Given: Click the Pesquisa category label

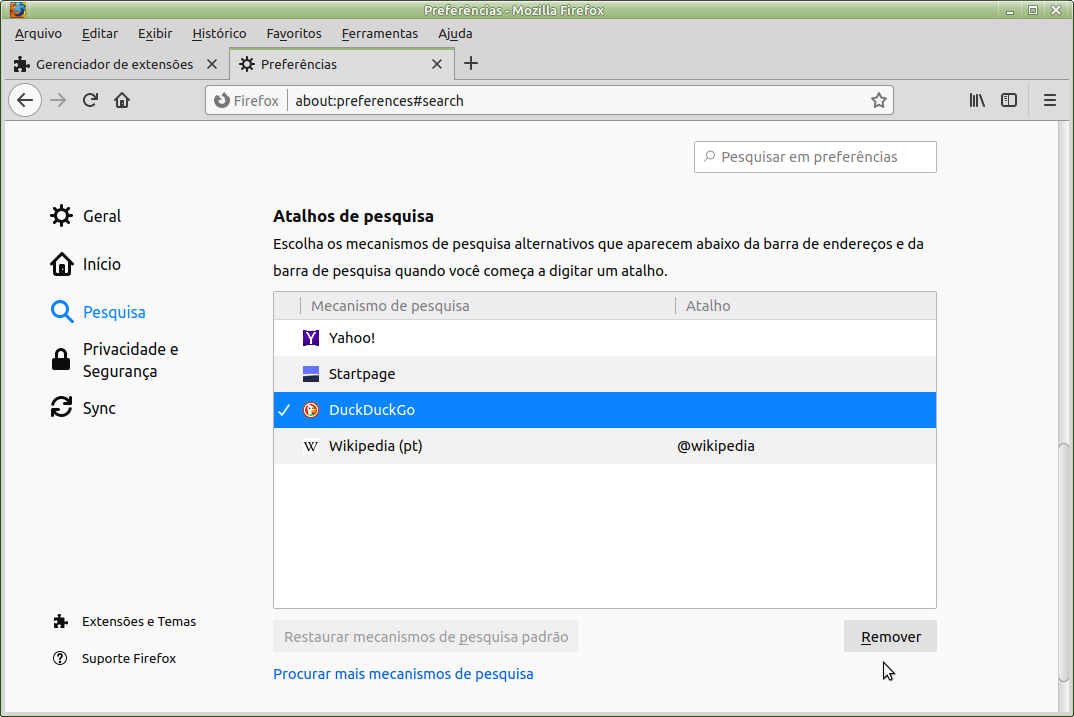Looking at the screenshot, I should pyautogui.click(x=114, y=312).
